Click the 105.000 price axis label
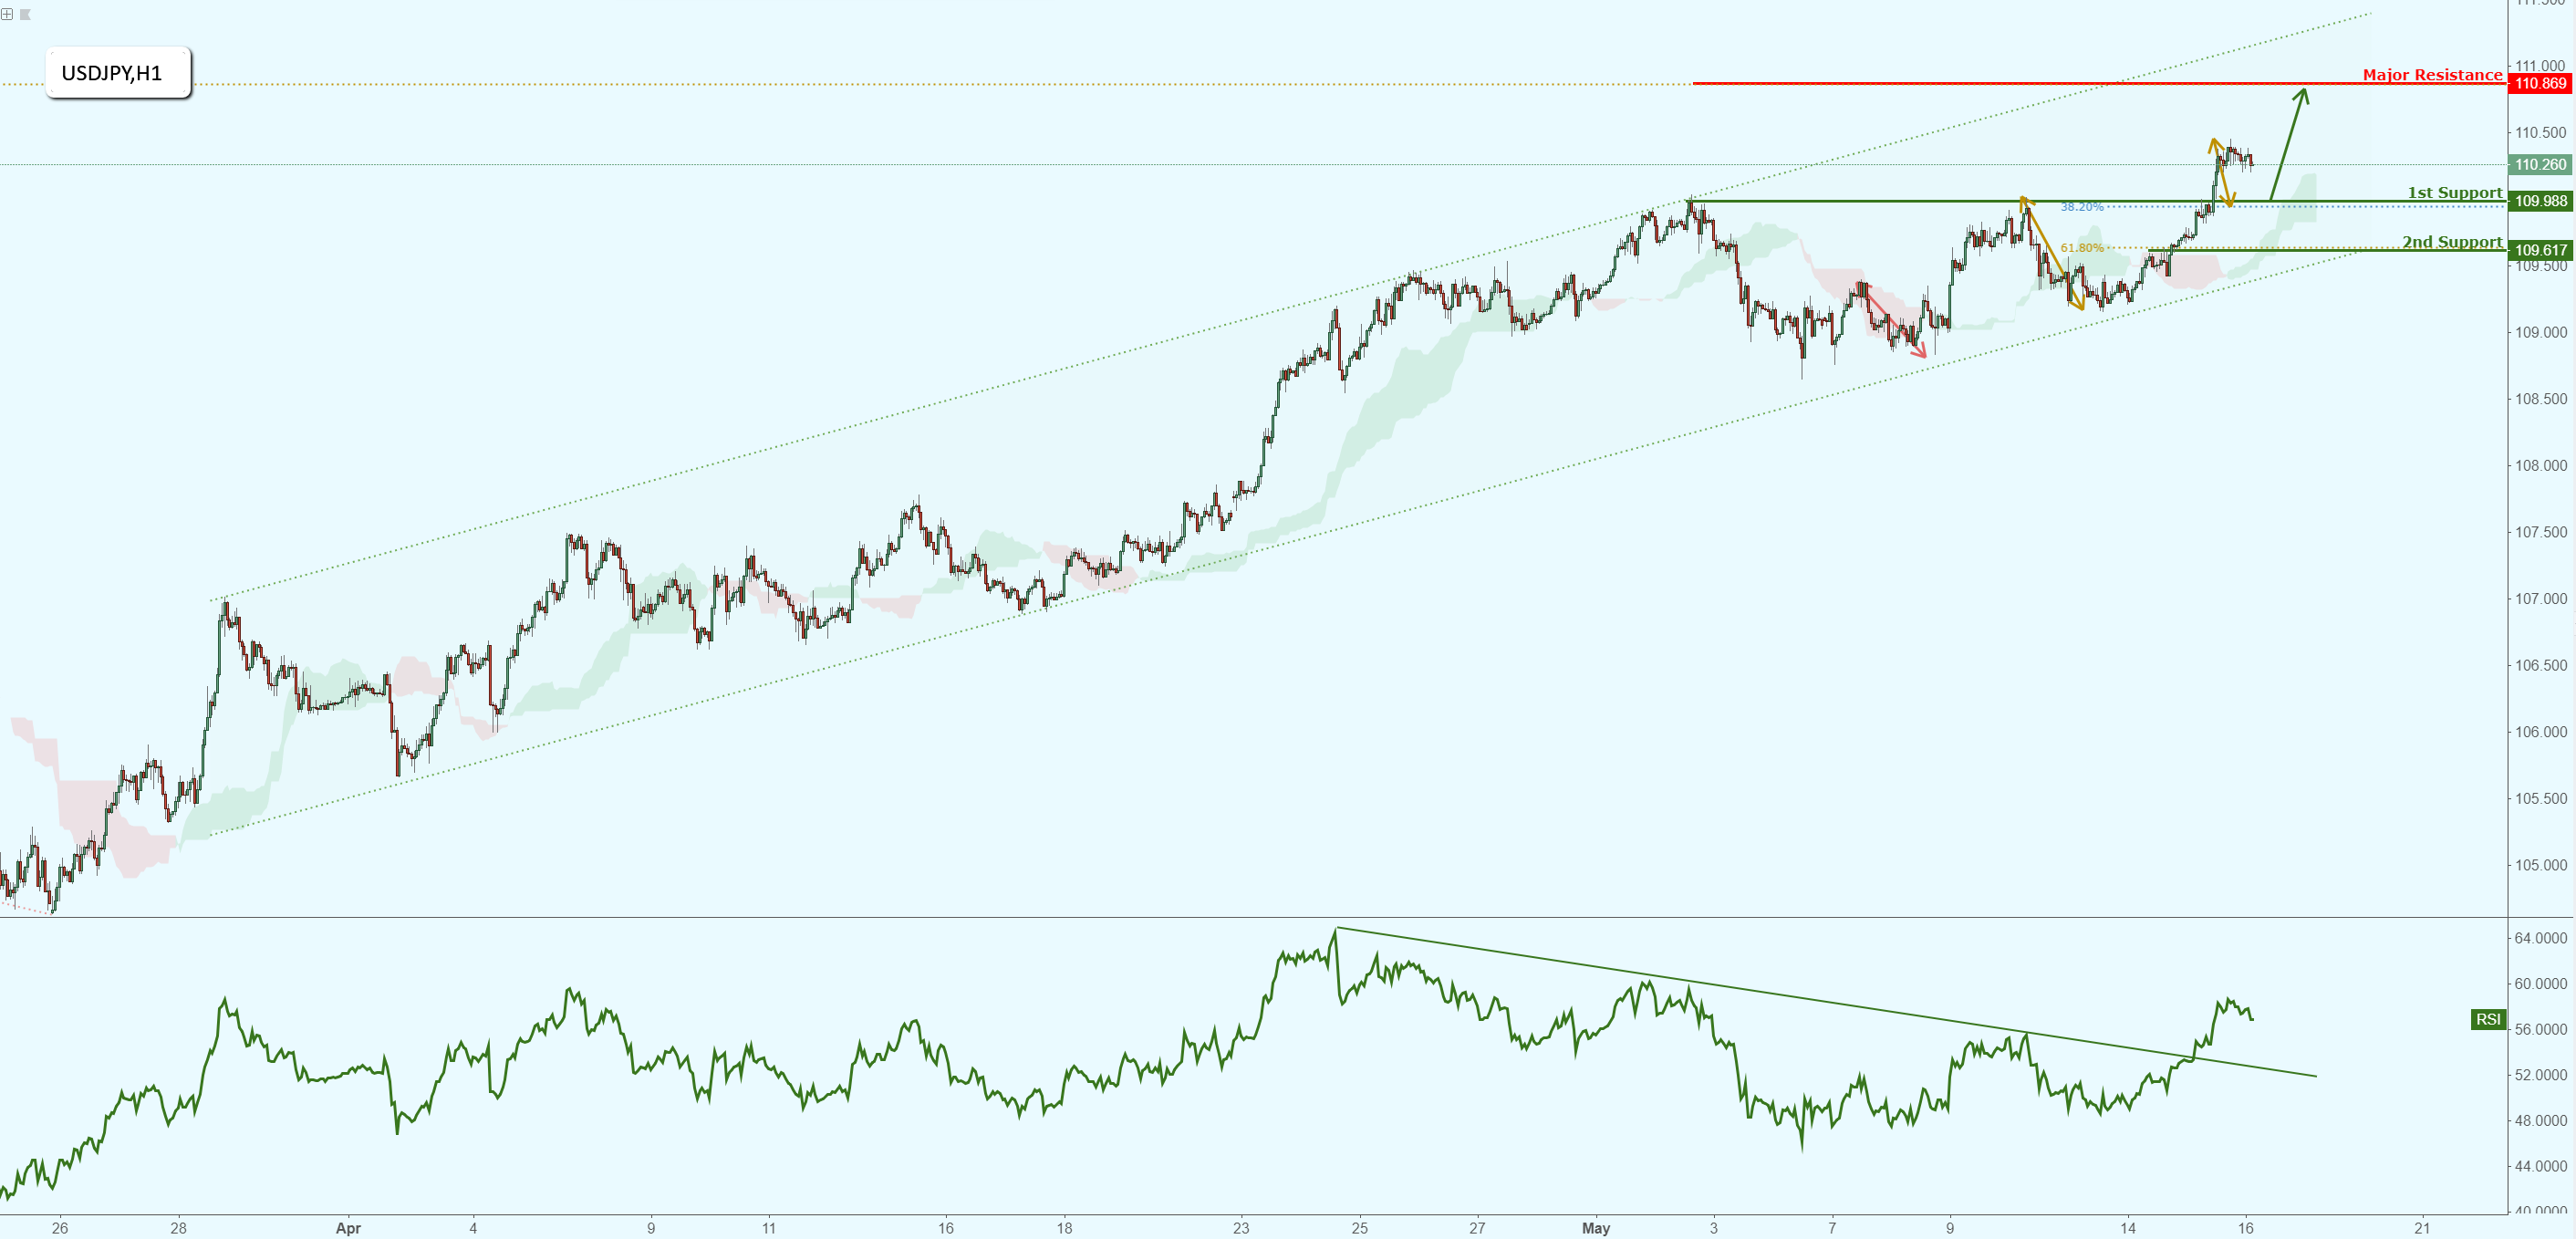Screen dimensions: 2576x1239 (x=2541, y=865)
